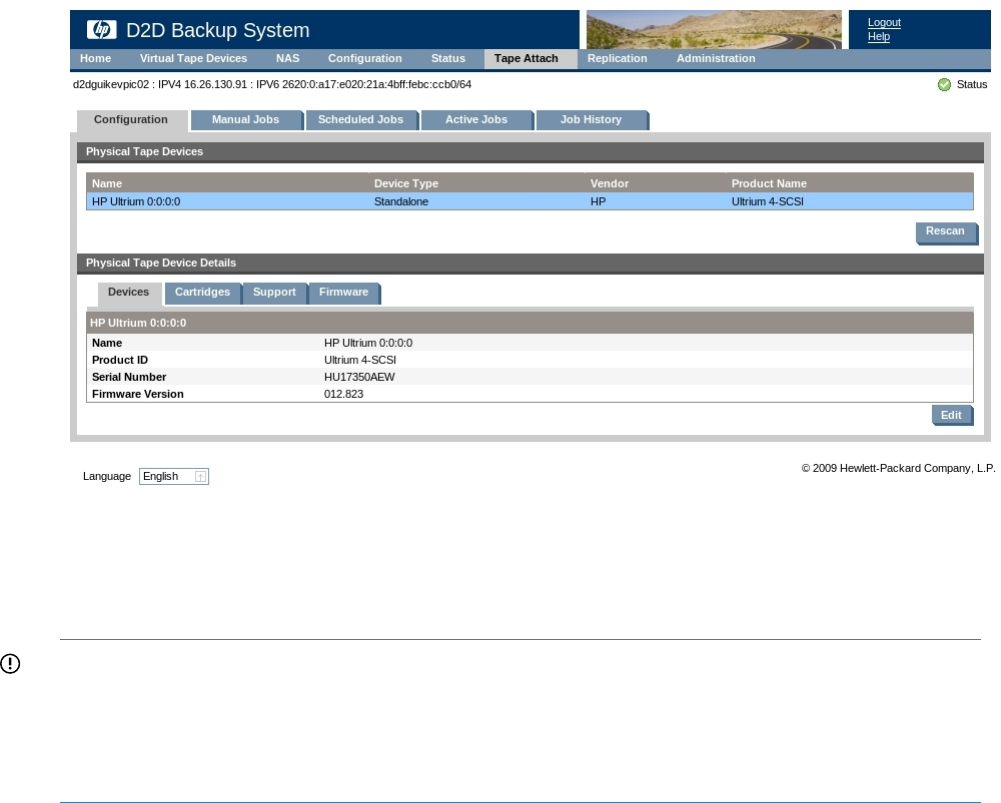This screenshot has width=1001, height=803.
Task: Show the Active Jobs tab
Action: (476, 119)
